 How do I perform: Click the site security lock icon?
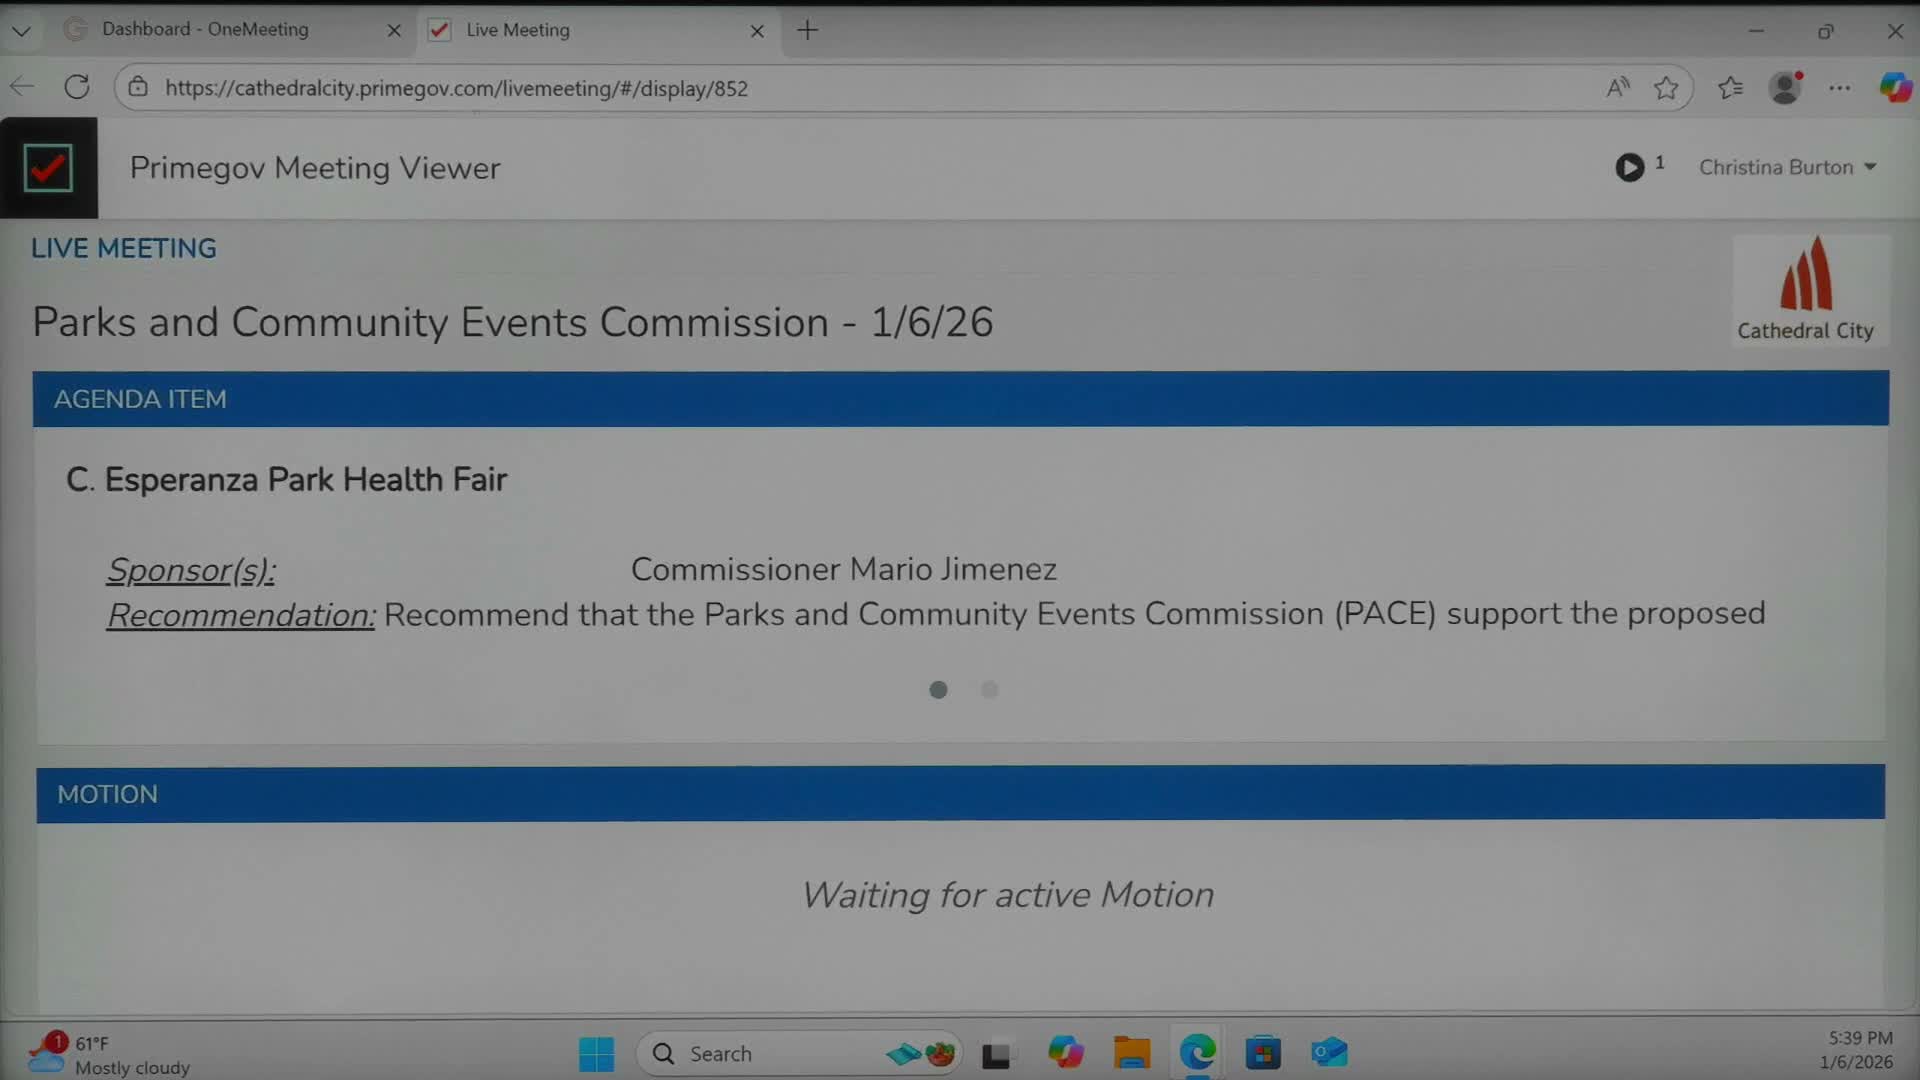click(139, 87)
